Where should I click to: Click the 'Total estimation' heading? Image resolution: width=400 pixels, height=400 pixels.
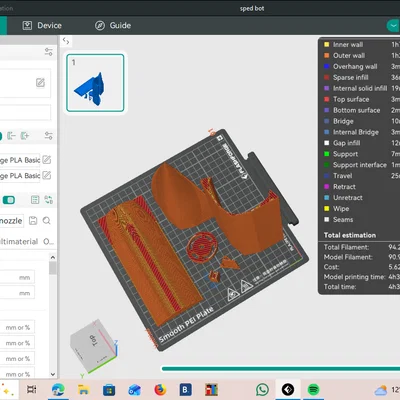350,235
